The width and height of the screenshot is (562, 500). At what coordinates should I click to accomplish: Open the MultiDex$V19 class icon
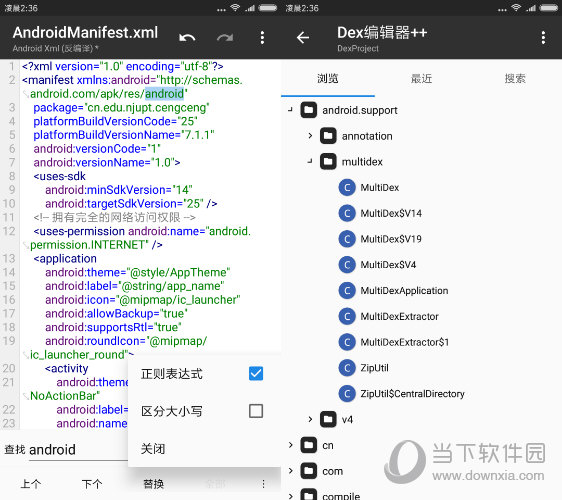[x=347, y=239]
